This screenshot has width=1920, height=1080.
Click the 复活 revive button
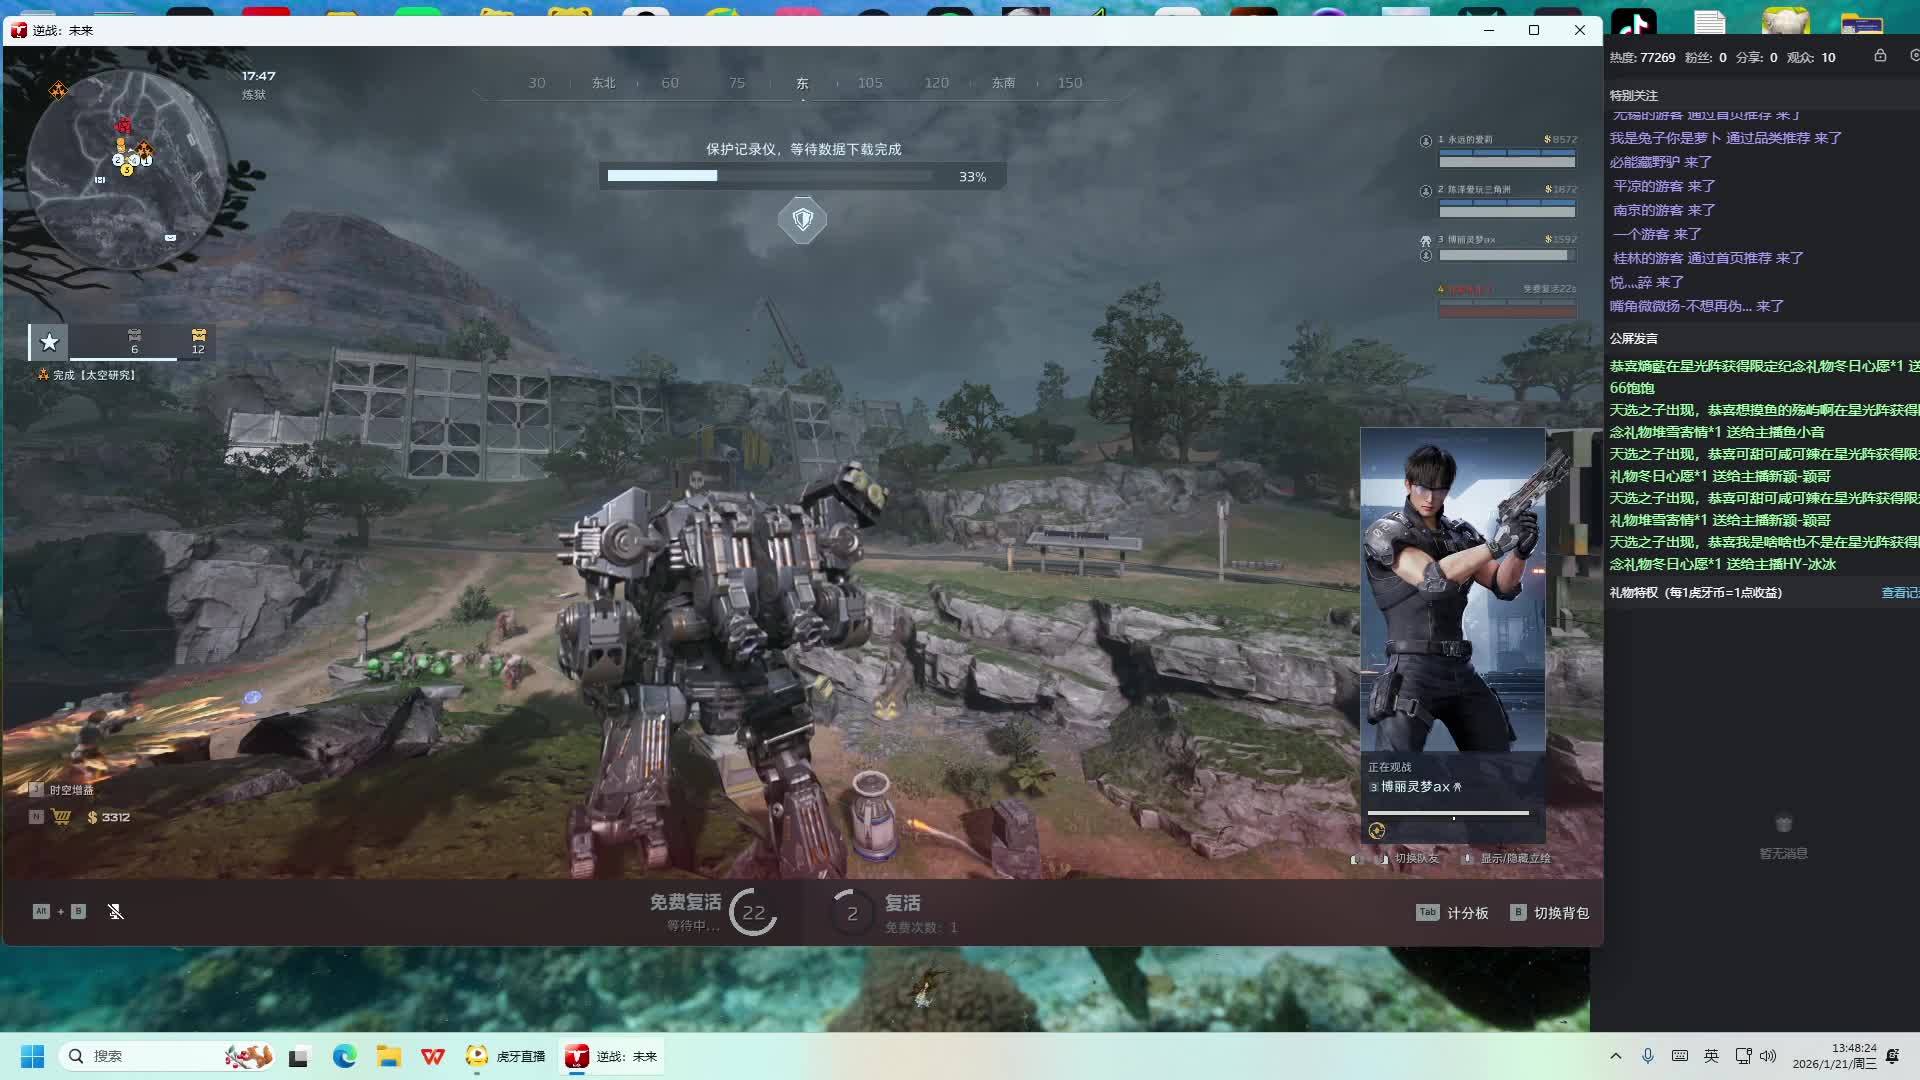(x=901, y=904)
